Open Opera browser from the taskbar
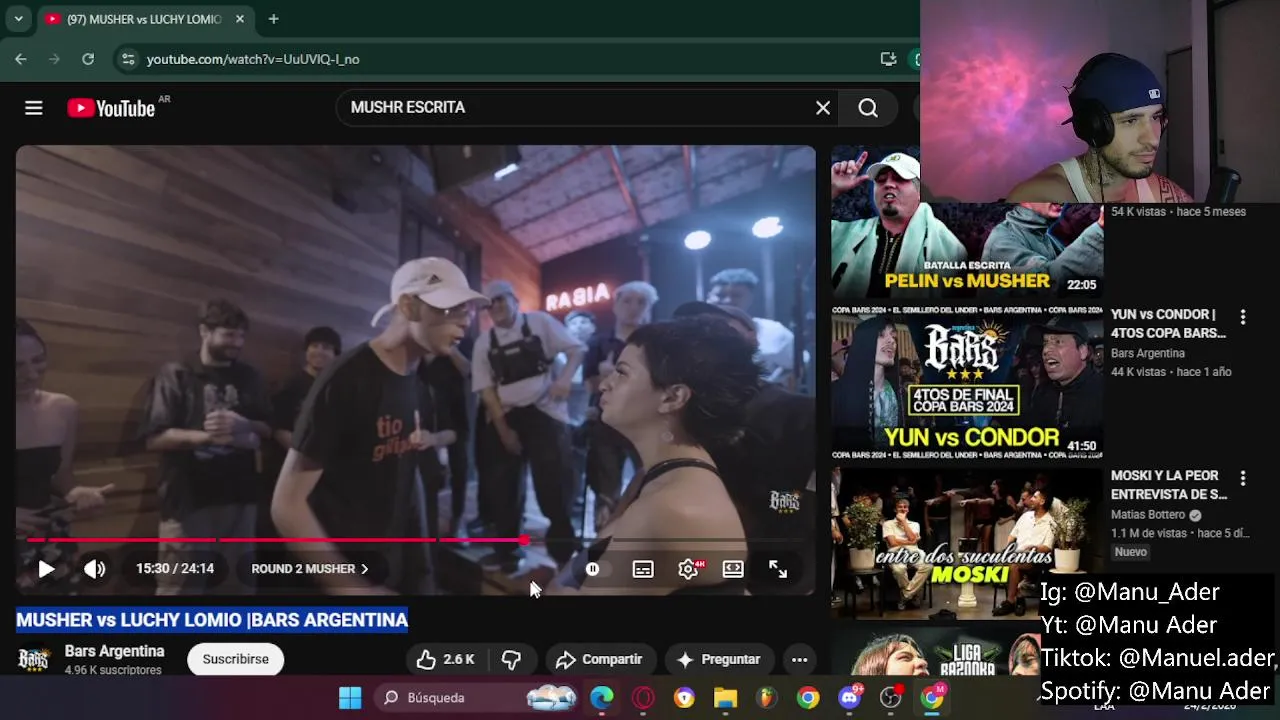This screenshot has height=720, width=1280. click(x=643, y=698)
